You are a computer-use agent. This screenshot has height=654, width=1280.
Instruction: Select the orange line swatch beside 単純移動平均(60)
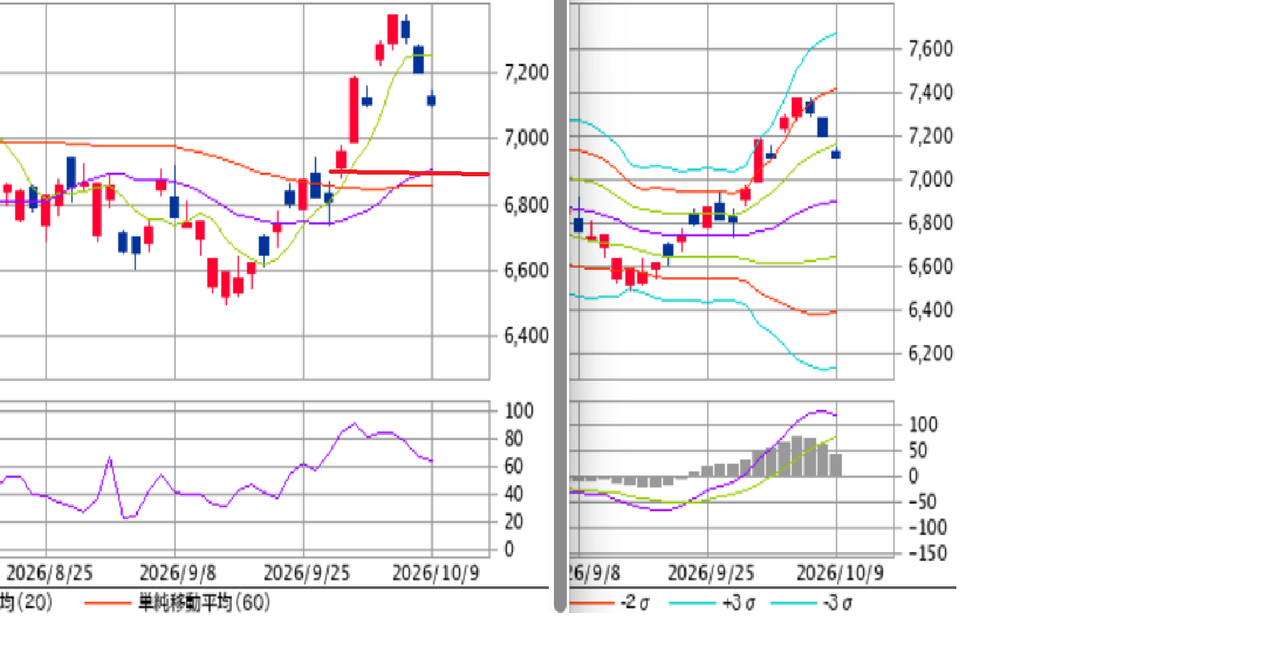coord(107,604)
